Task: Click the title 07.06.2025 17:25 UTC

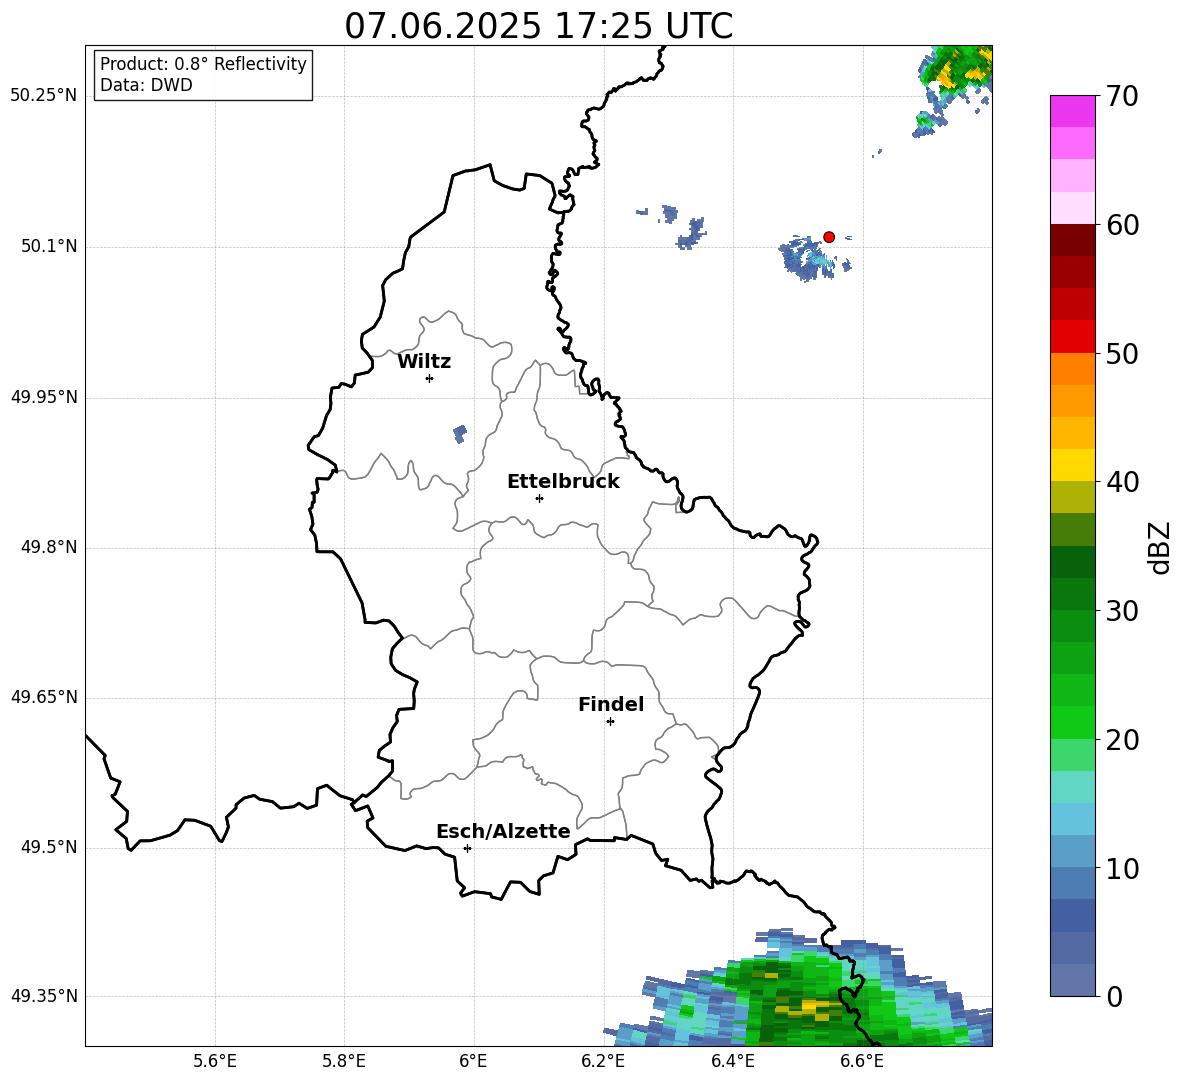Action: [538, 26]
